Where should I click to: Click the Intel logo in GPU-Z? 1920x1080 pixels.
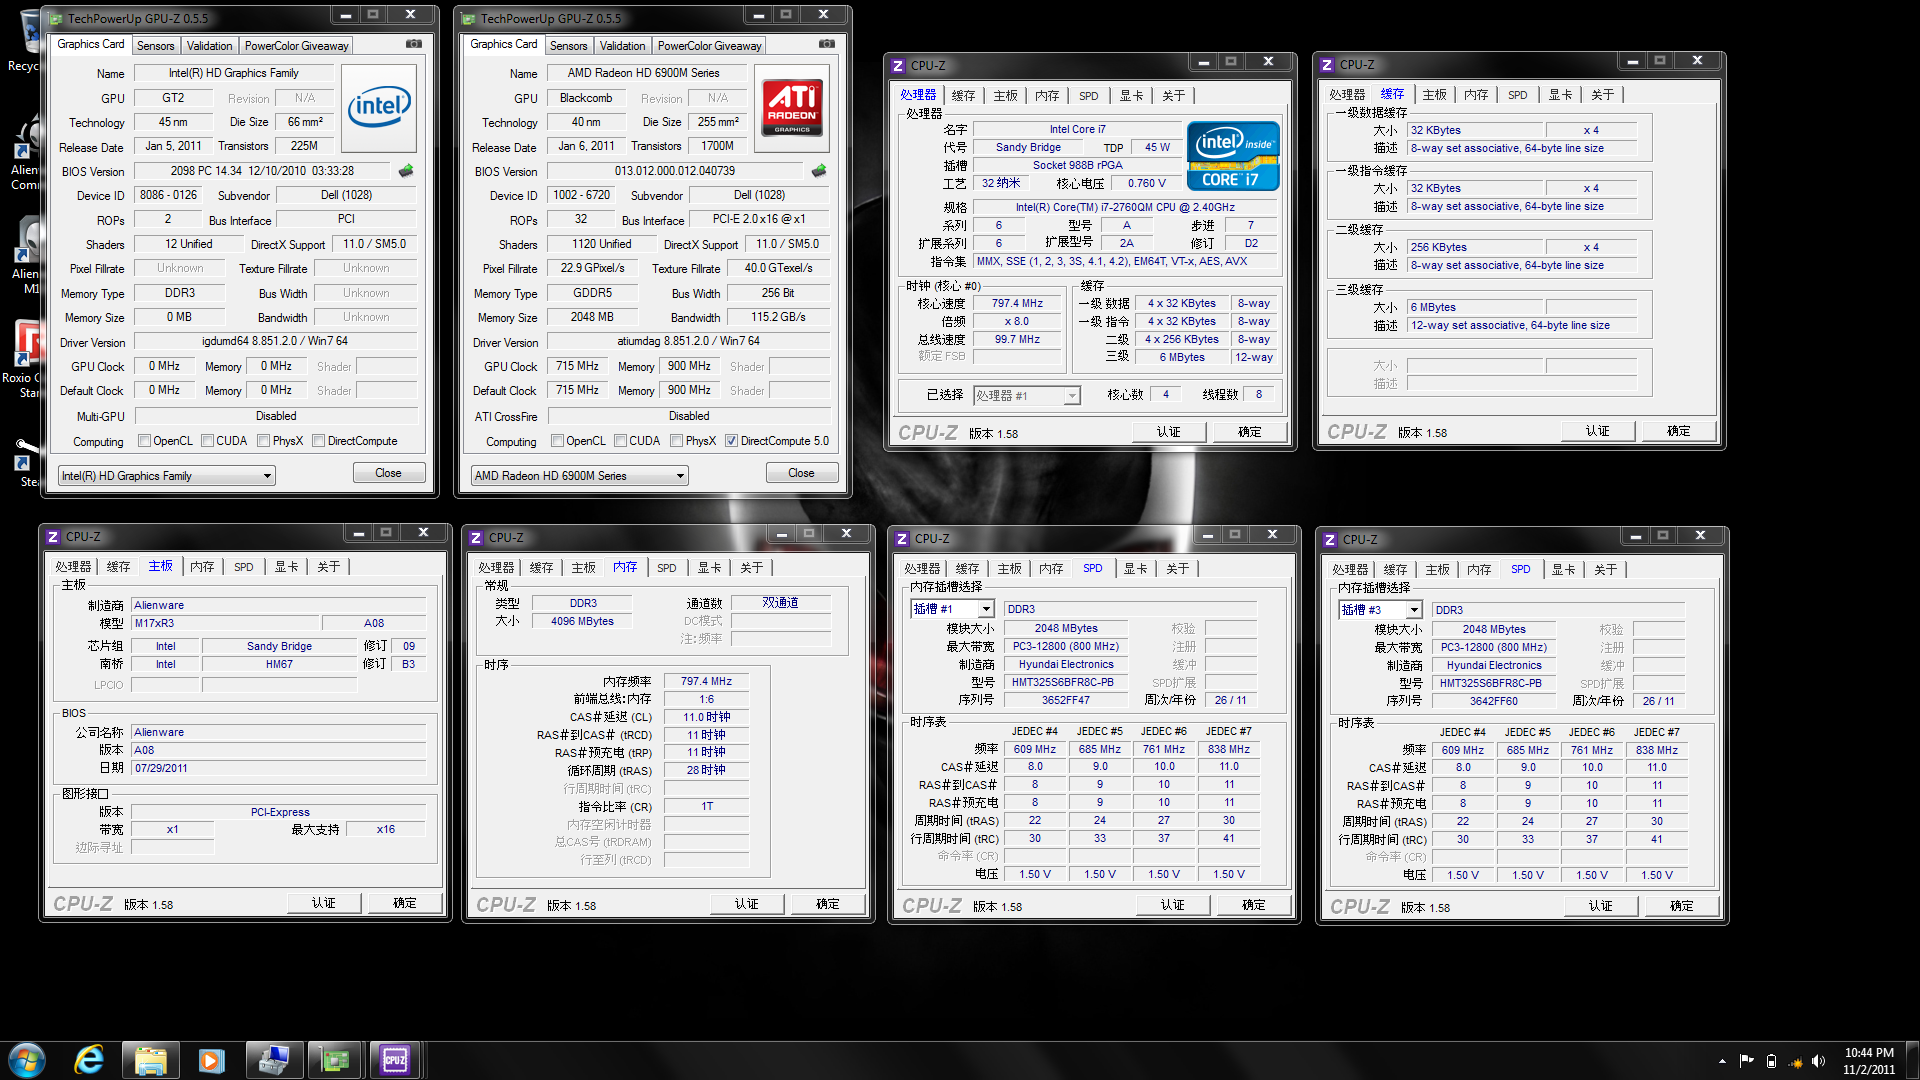click(379, 108)
